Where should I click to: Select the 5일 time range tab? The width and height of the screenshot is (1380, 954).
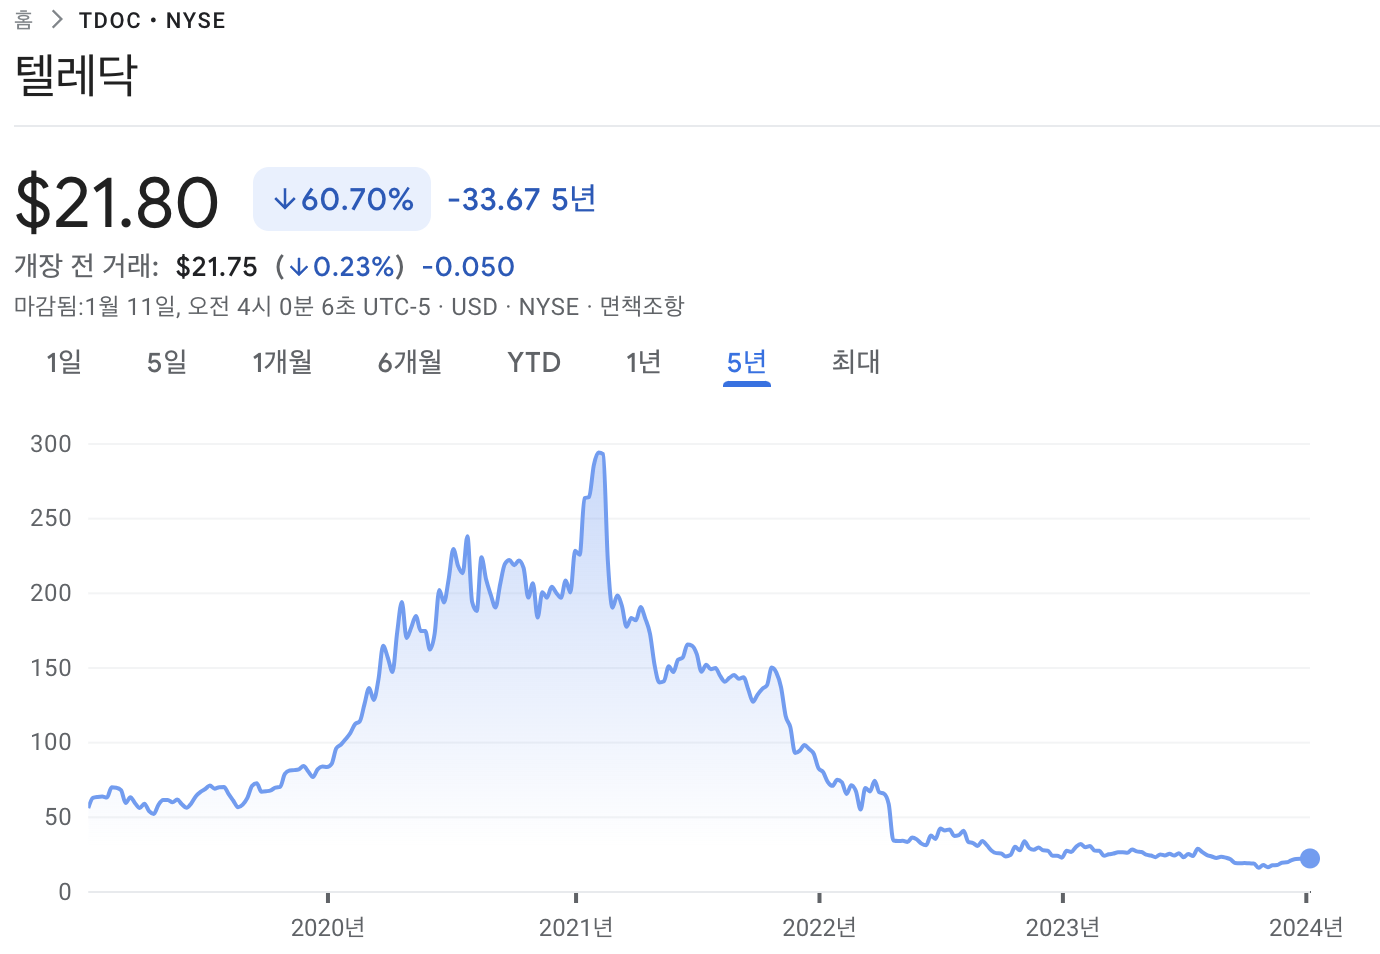pyautogui.click(x=166, y=362)
